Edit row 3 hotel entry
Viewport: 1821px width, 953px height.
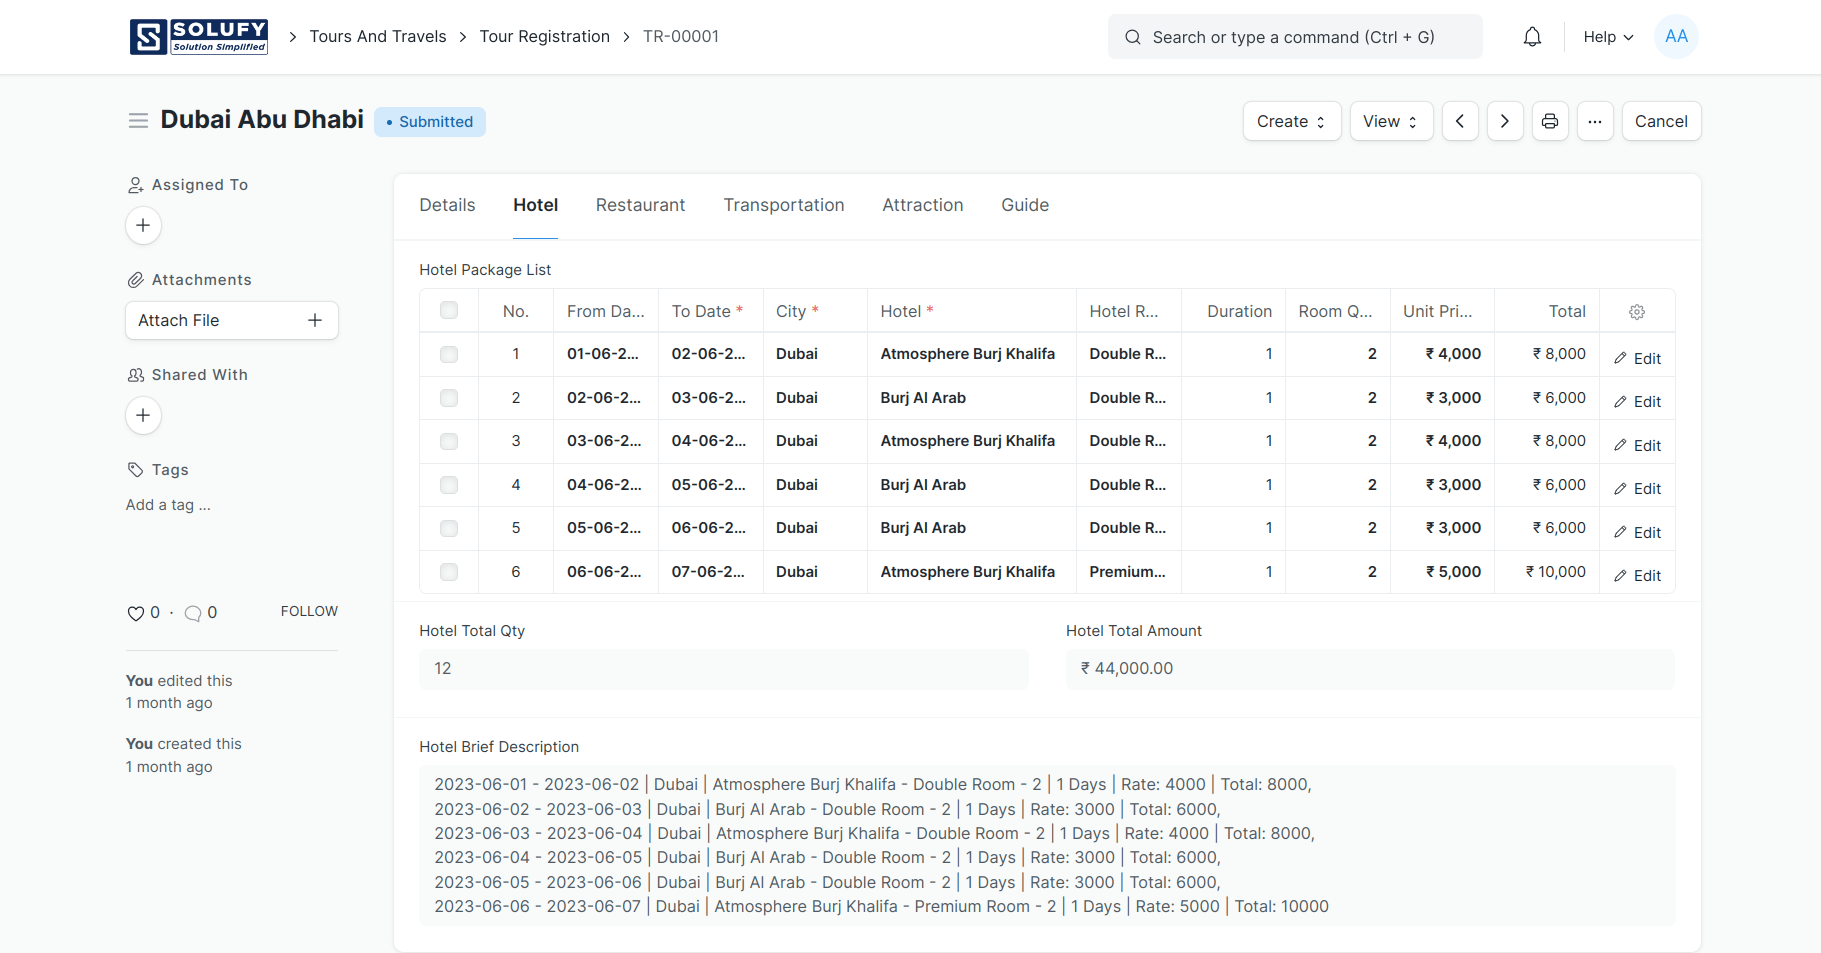pos(1637,445)
